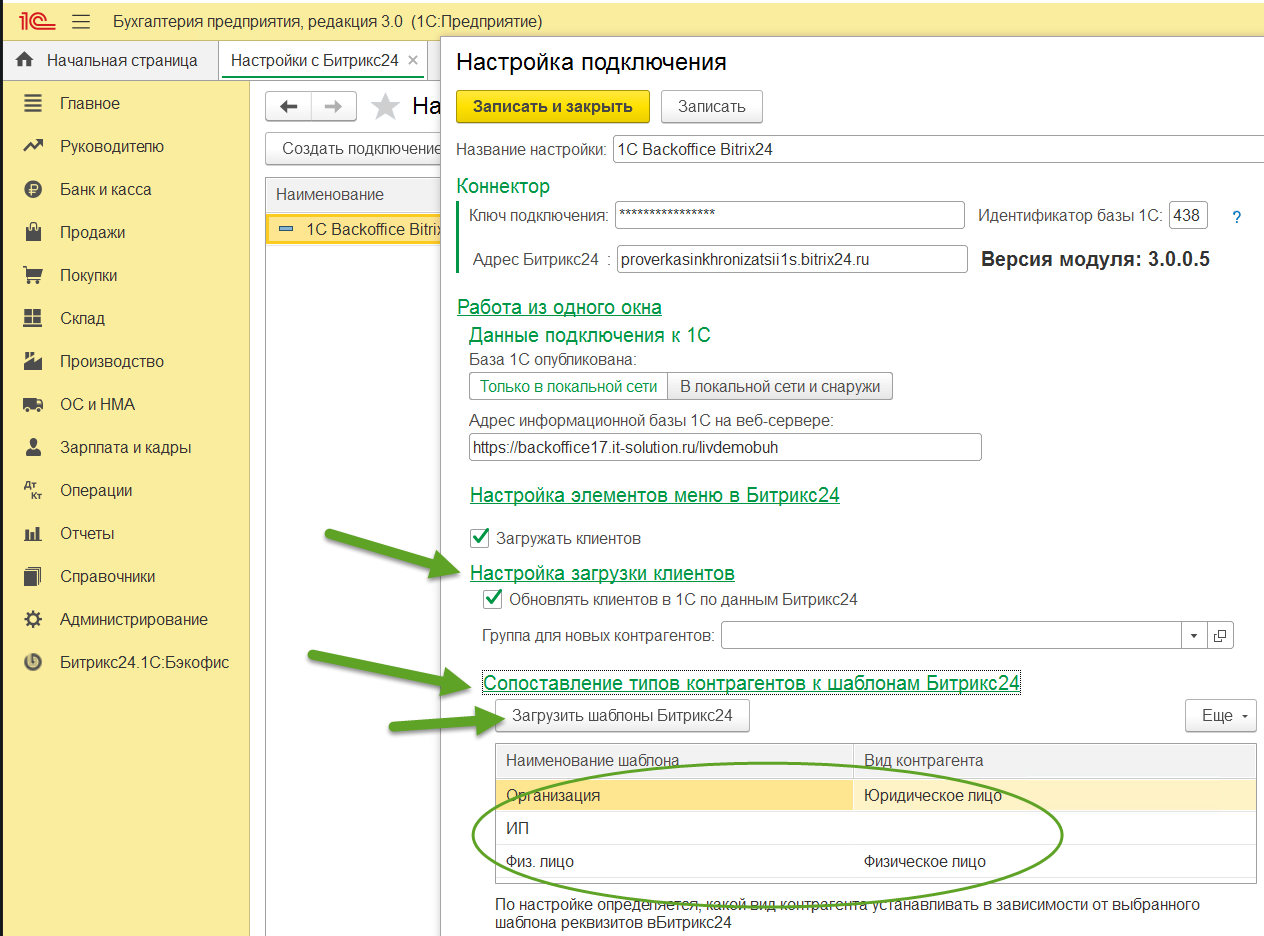This screenshot has width=1264, height=936.
Task: Switch to Настройки с Битрикс24 tab
Action: click(324, 60)
